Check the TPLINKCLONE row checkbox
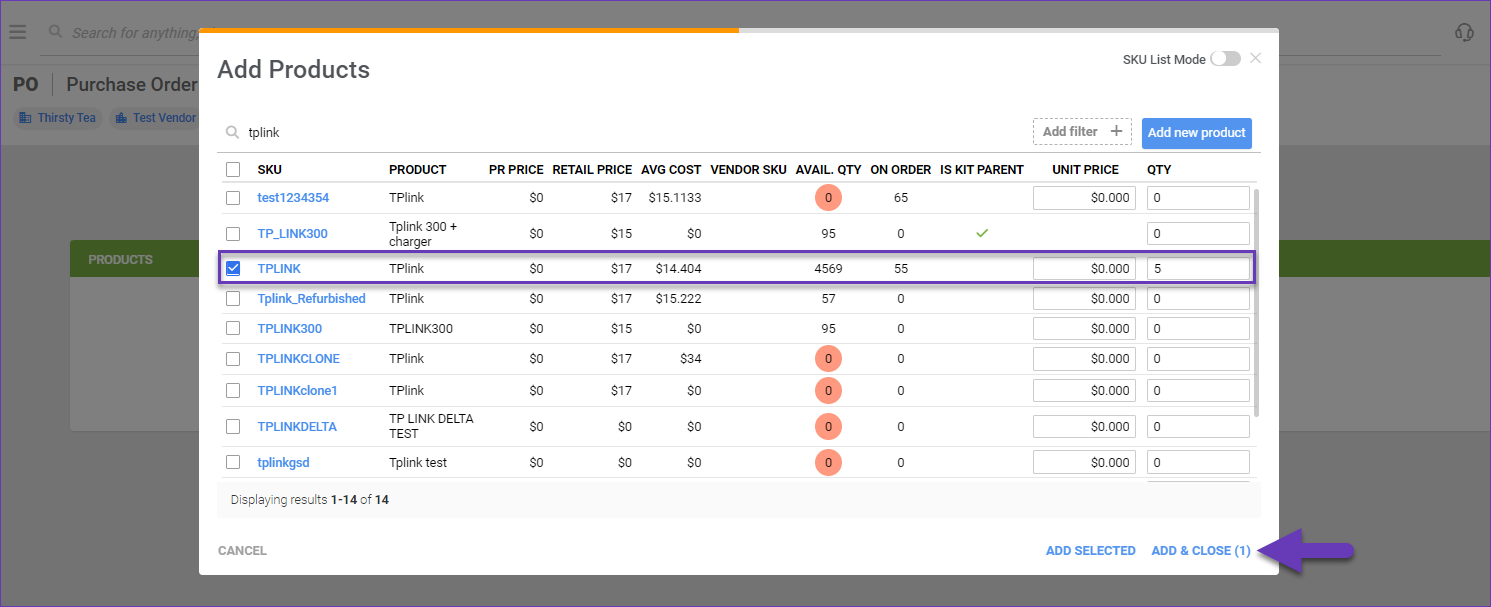The image size is (1491, 607). point(233,358)
